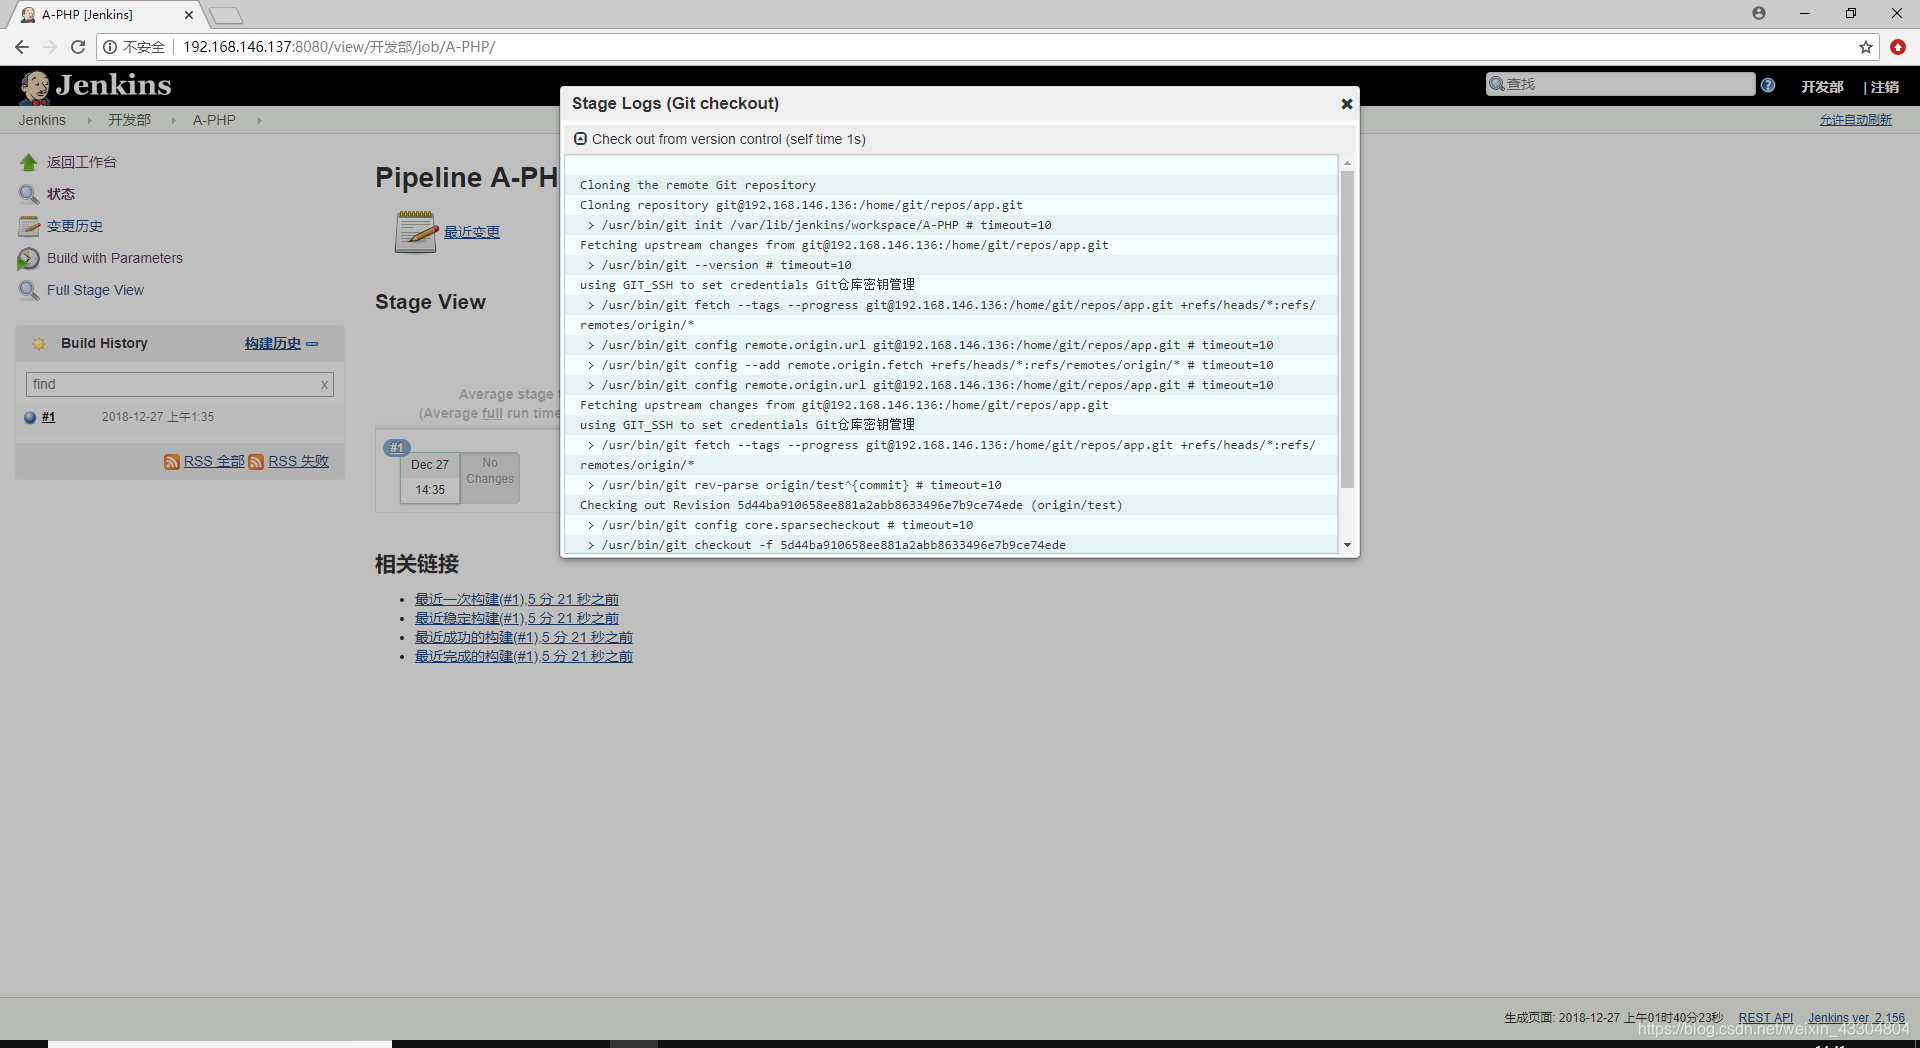Focus the Jenkins search box
This screenshot has width=1920, height=1048.
(1620, 84)
